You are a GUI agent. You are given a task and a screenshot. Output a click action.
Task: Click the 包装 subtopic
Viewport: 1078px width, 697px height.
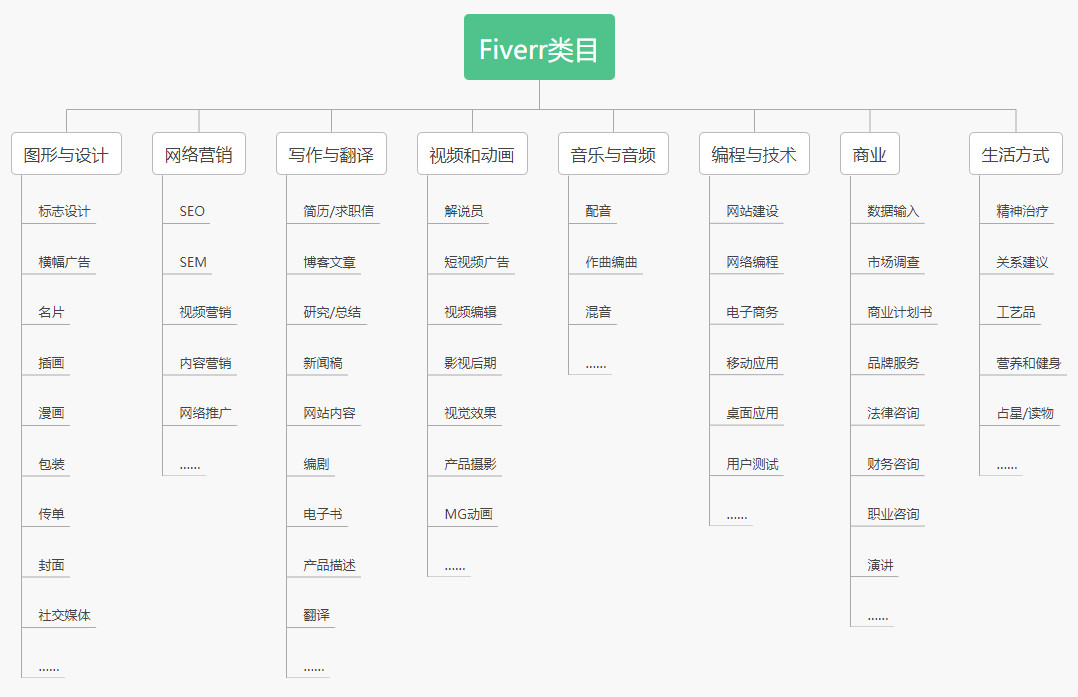pyautogui.click(x=51, y=464)
